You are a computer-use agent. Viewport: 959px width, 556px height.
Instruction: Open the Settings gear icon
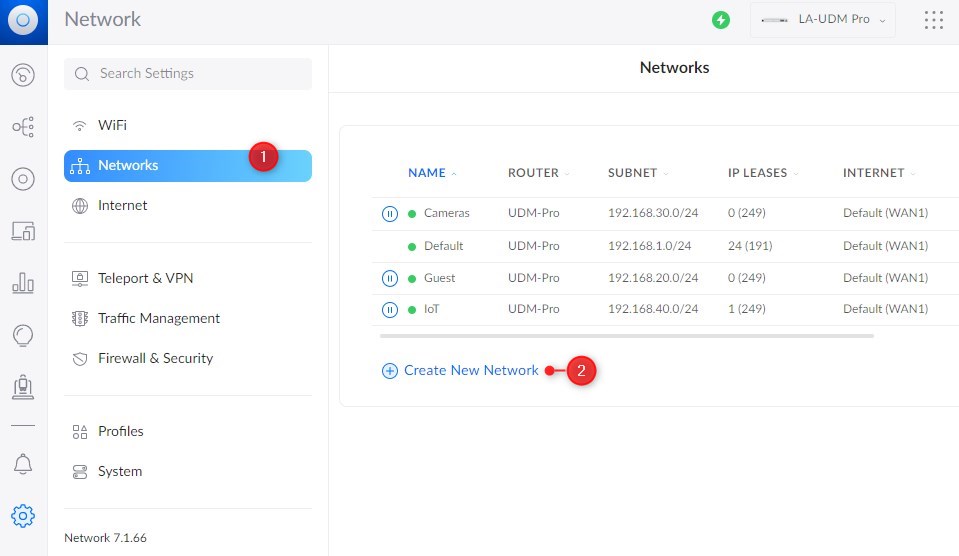click(x=23, y=516)
